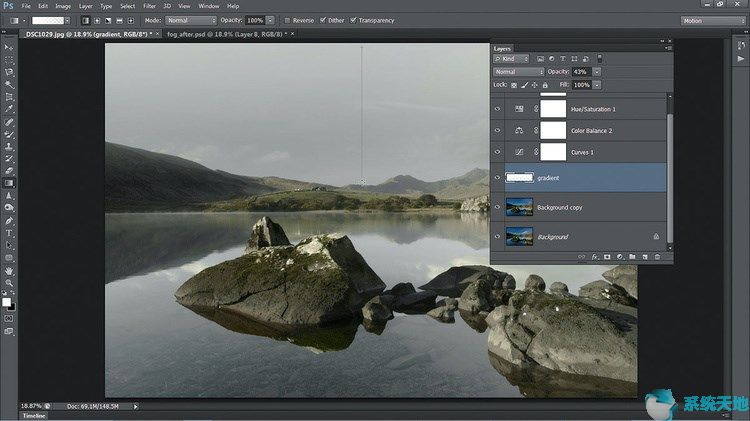Open the Layer menu
The image size is (750, 421).
tap(86, 6)
